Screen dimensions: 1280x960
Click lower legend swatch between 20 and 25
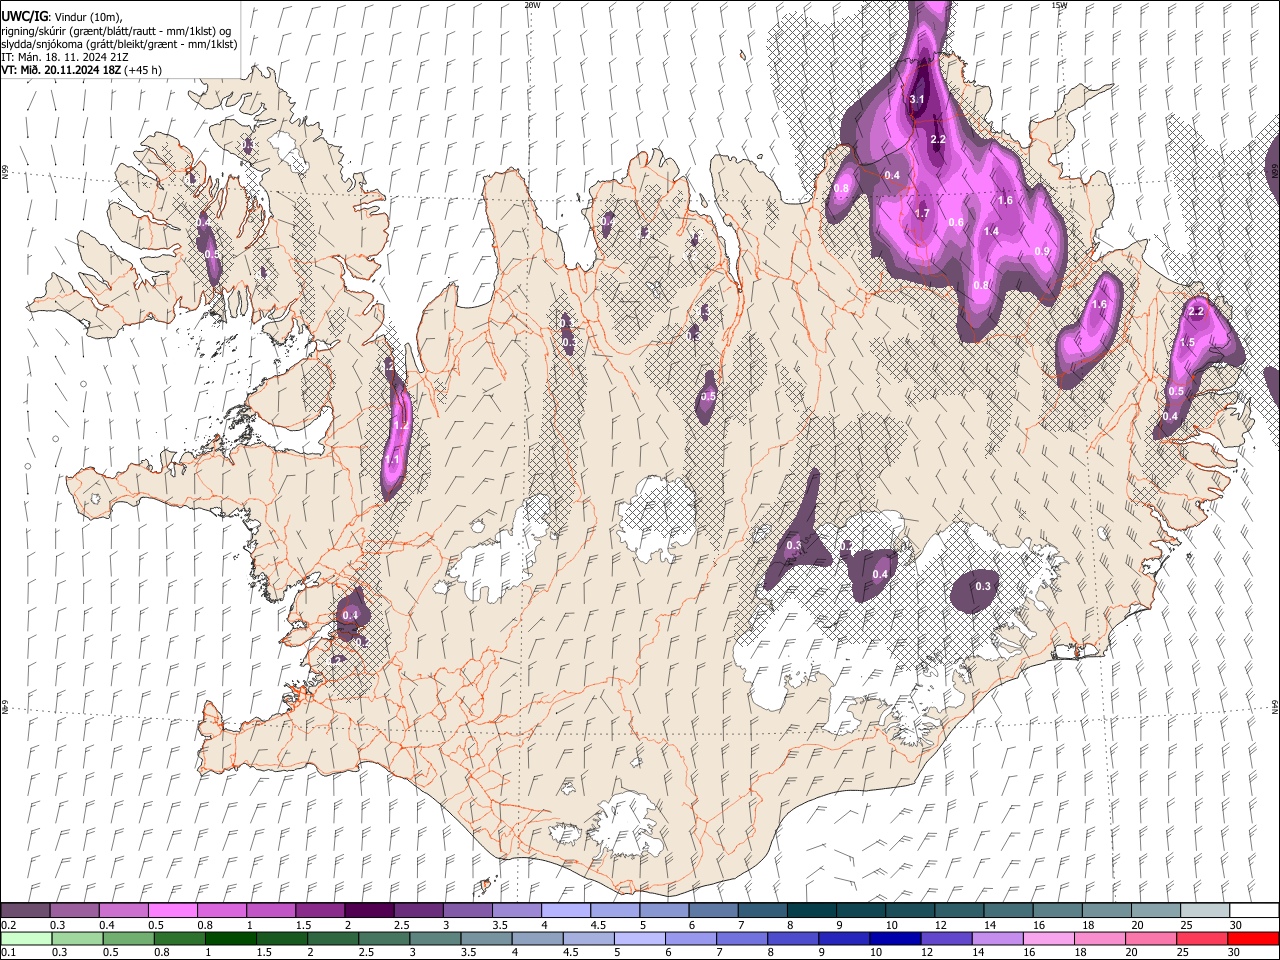click(1150, 938)
